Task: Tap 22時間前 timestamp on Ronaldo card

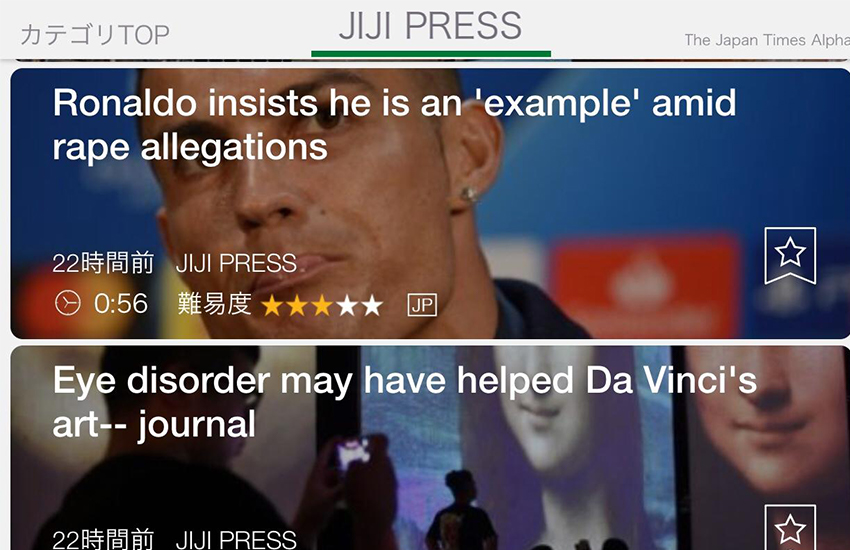Action: tap(104, 263)
